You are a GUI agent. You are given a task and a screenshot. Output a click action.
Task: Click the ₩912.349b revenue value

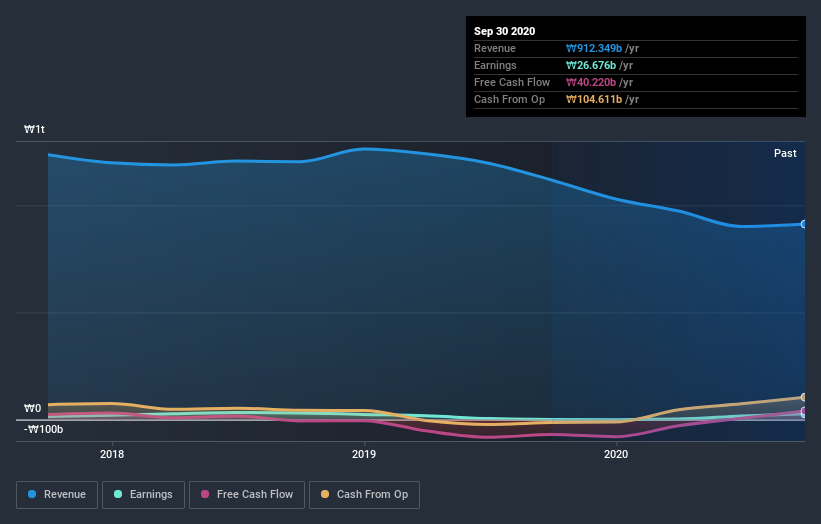tap(594, 48)
